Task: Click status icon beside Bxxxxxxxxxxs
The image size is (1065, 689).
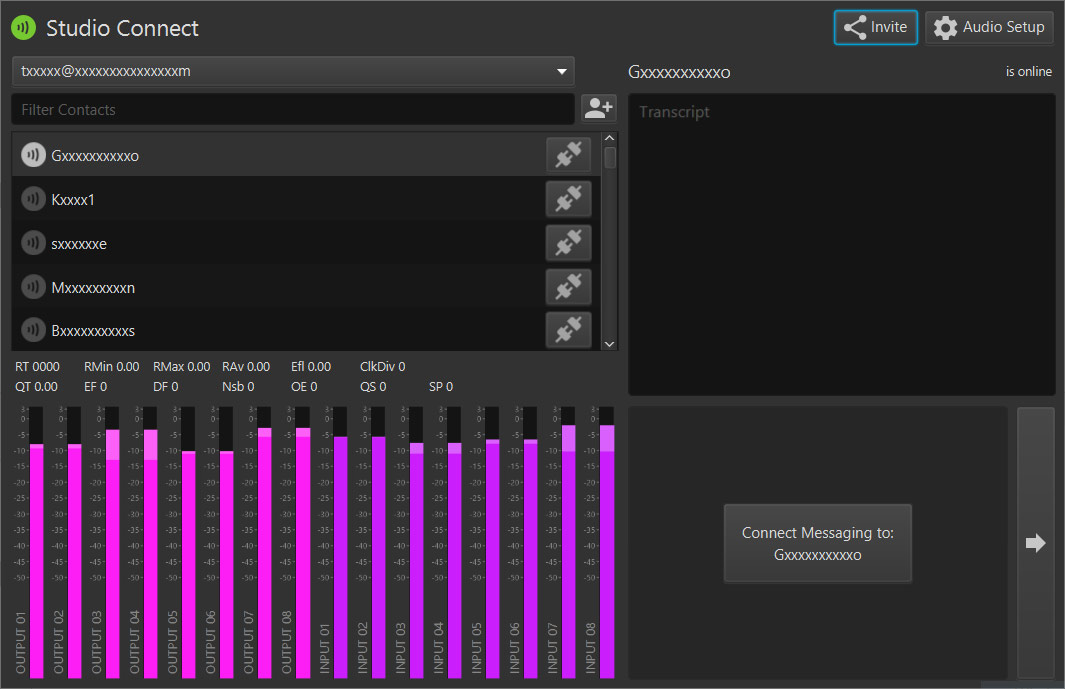Action: (33, 330)
